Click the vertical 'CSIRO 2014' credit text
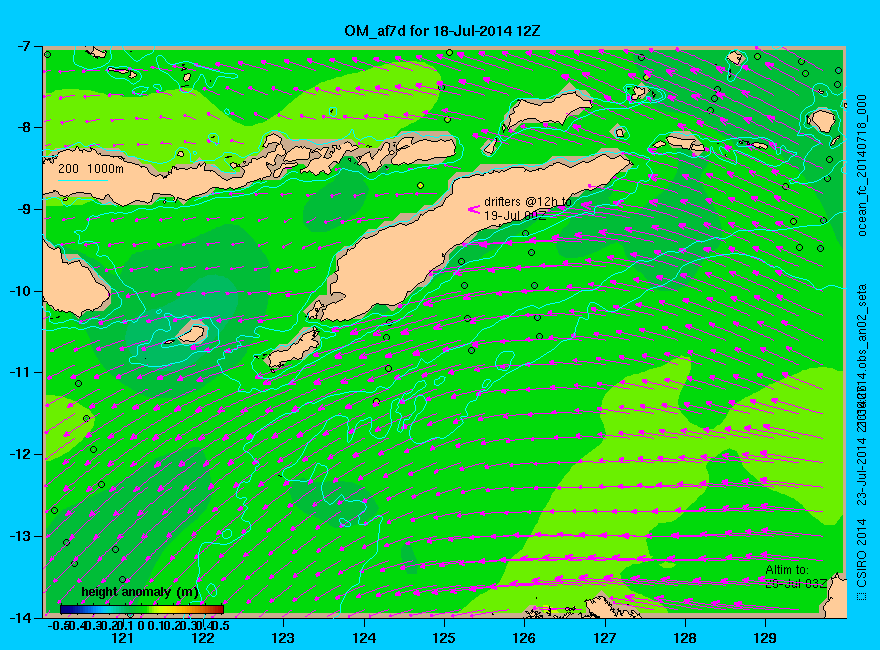This screenshot has width=880, height=650. (x=863, y=553)
